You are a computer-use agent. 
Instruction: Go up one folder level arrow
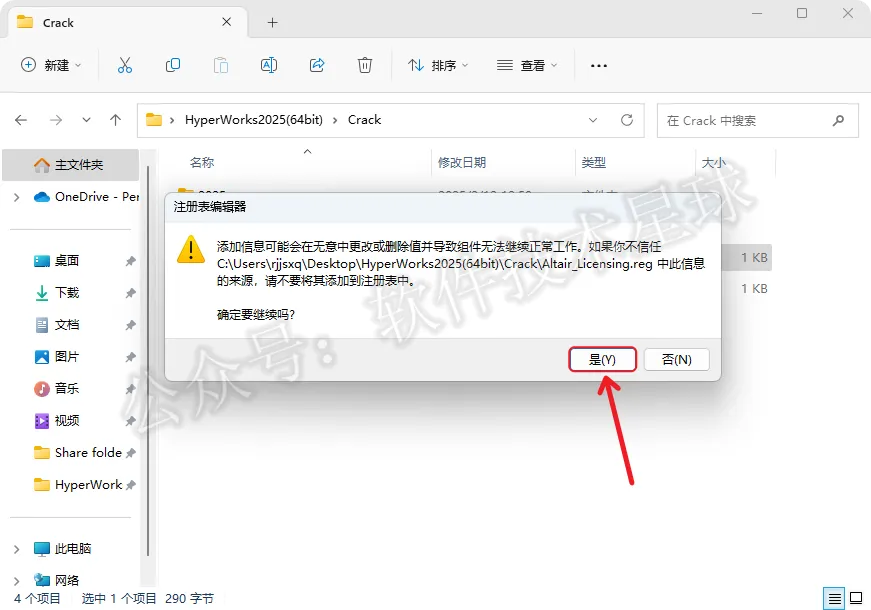(x=116, y=120)
